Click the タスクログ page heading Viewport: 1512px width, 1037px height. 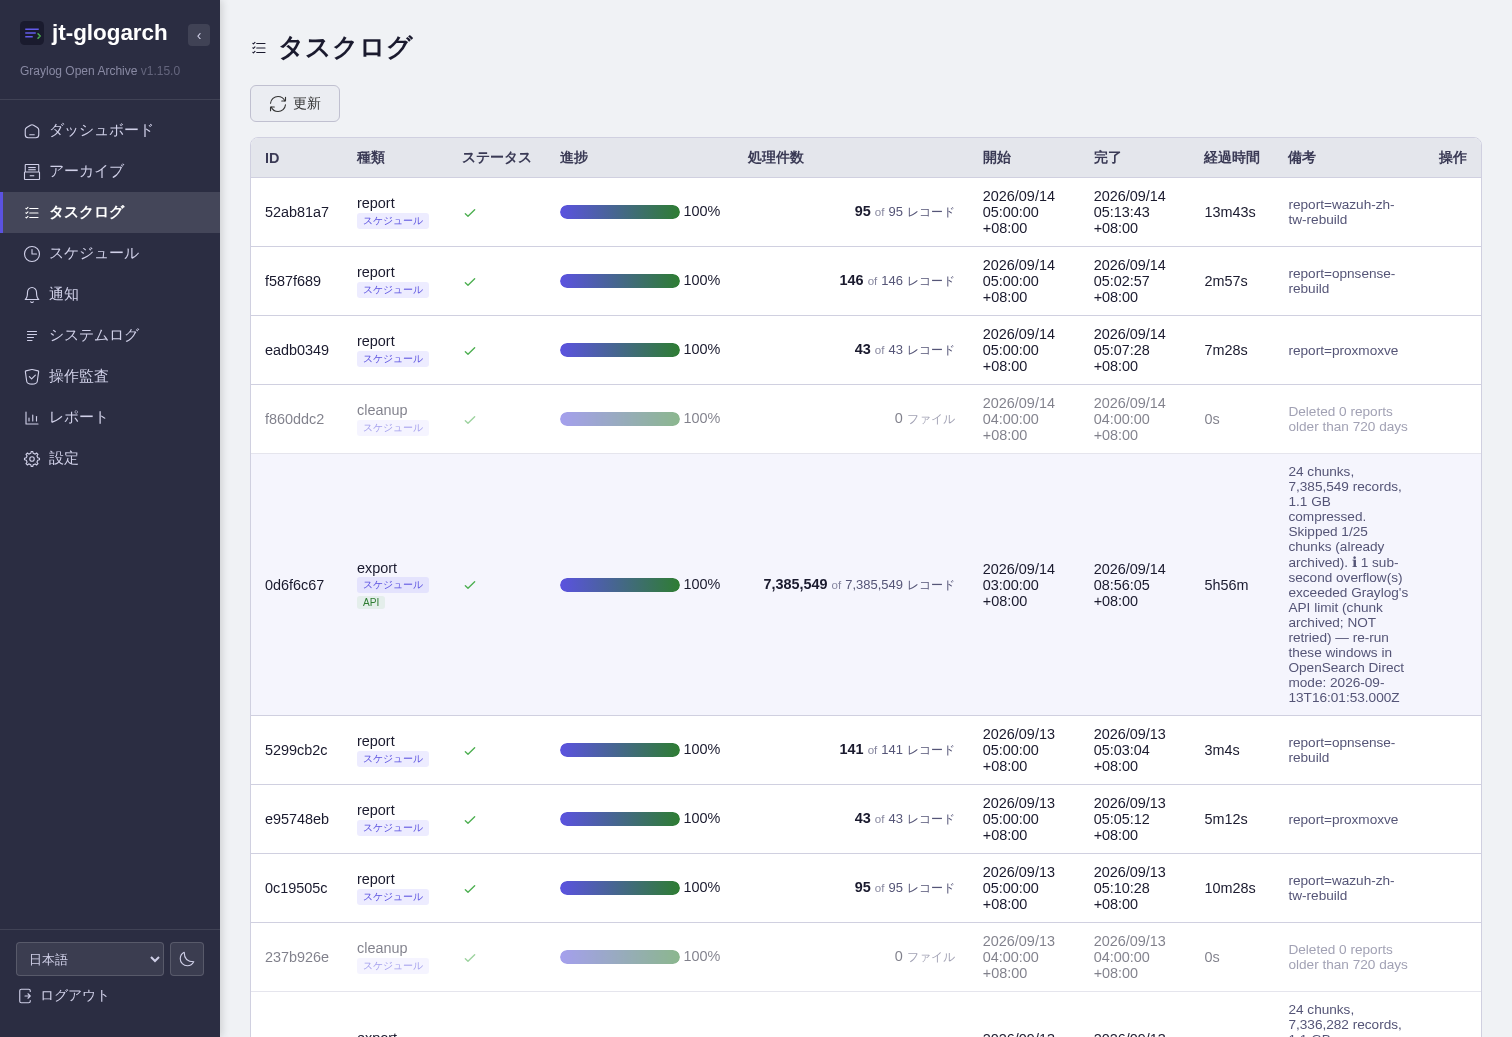[x=345, y=48]
